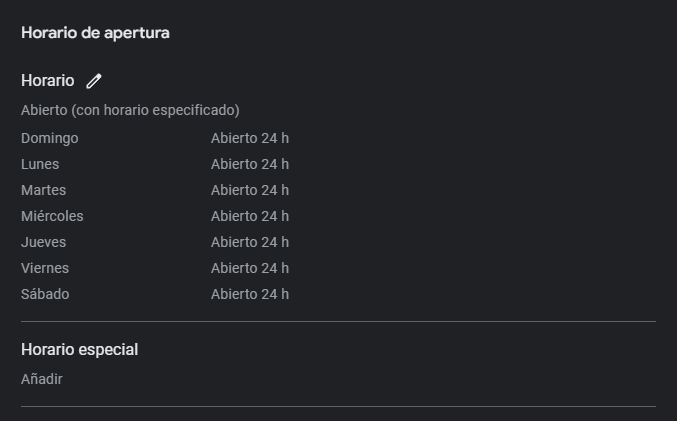Click Abierto 24 h for Domingo
Image resolution: width=677 pixels, height=421 pixels.
(250, 138)
